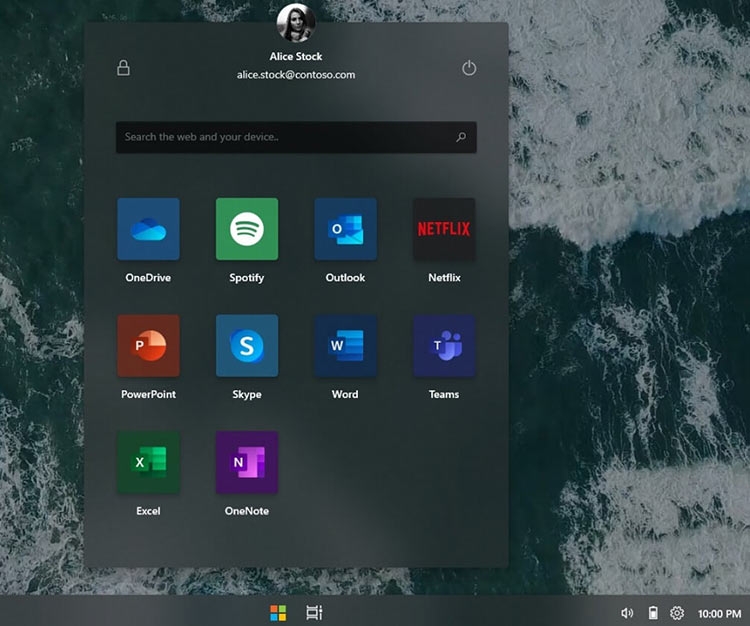The height and width of the screenshot is (626, 750).
Task: Open Task View from the taskbar
Action: [x=314, y=613]
